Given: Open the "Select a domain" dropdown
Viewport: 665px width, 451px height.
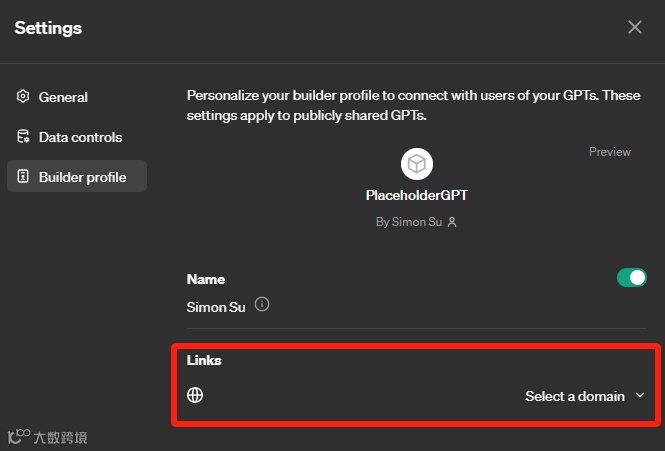Looking at the screenshot, I should pos(575,396).
